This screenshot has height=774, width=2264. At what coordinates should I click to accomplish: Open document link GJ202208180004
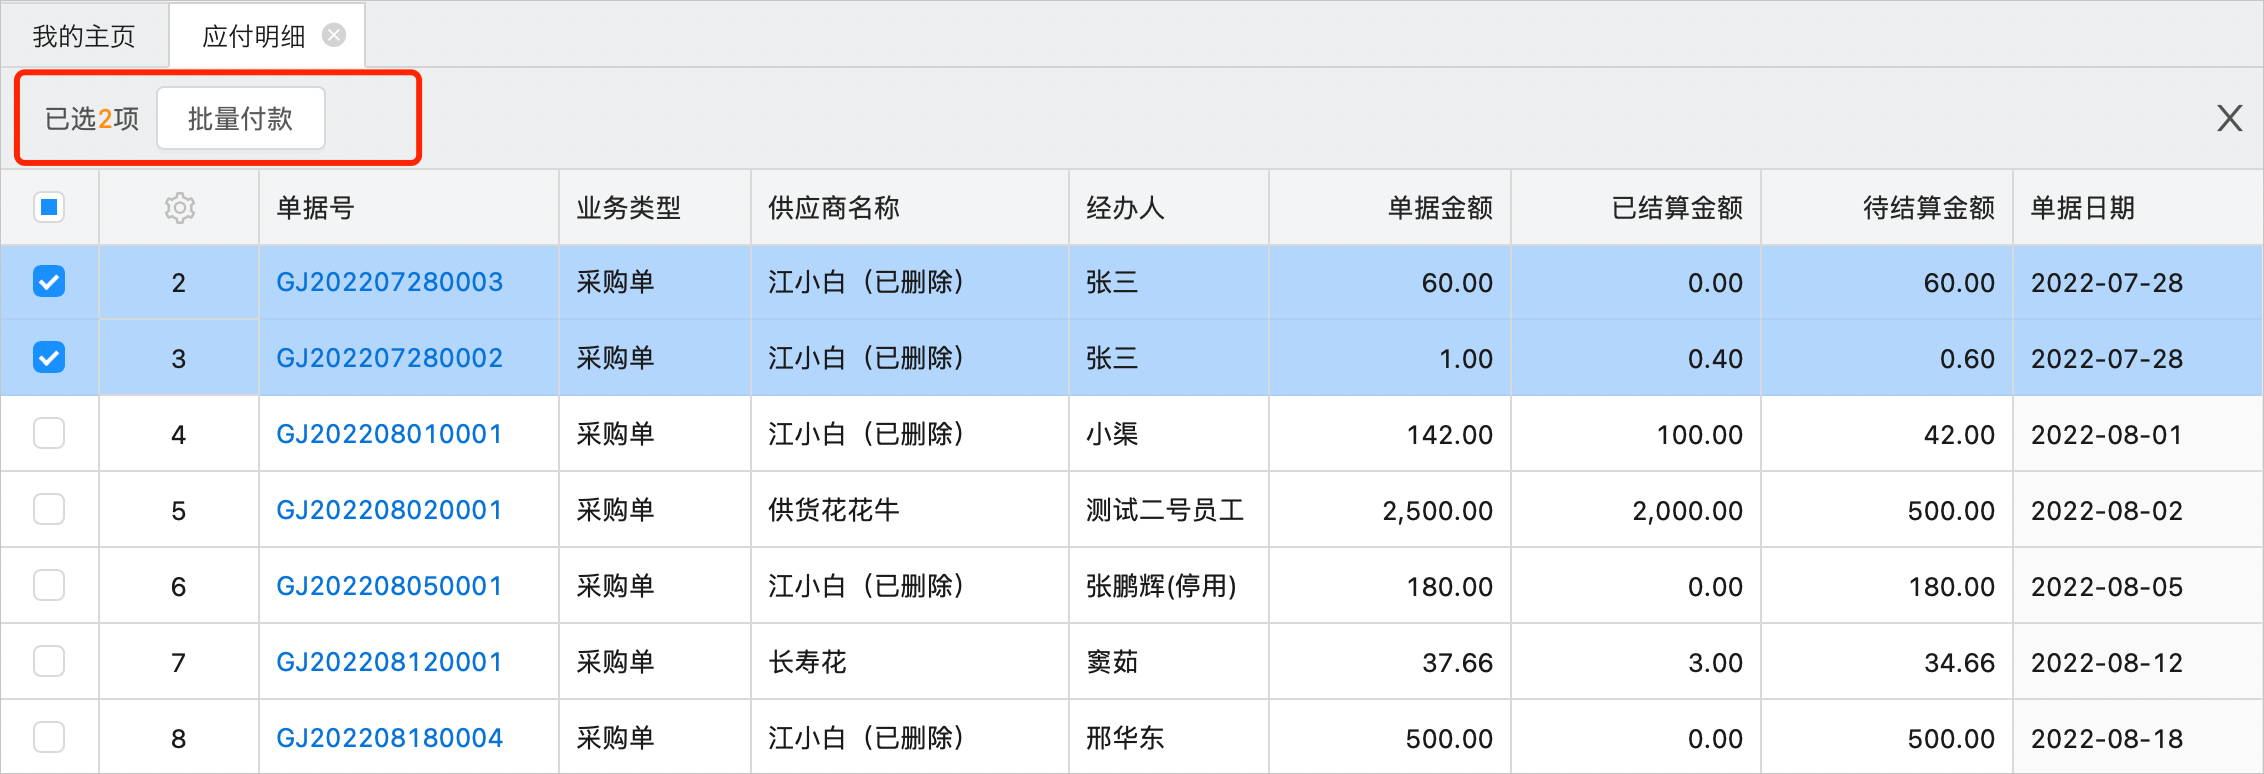389,738
